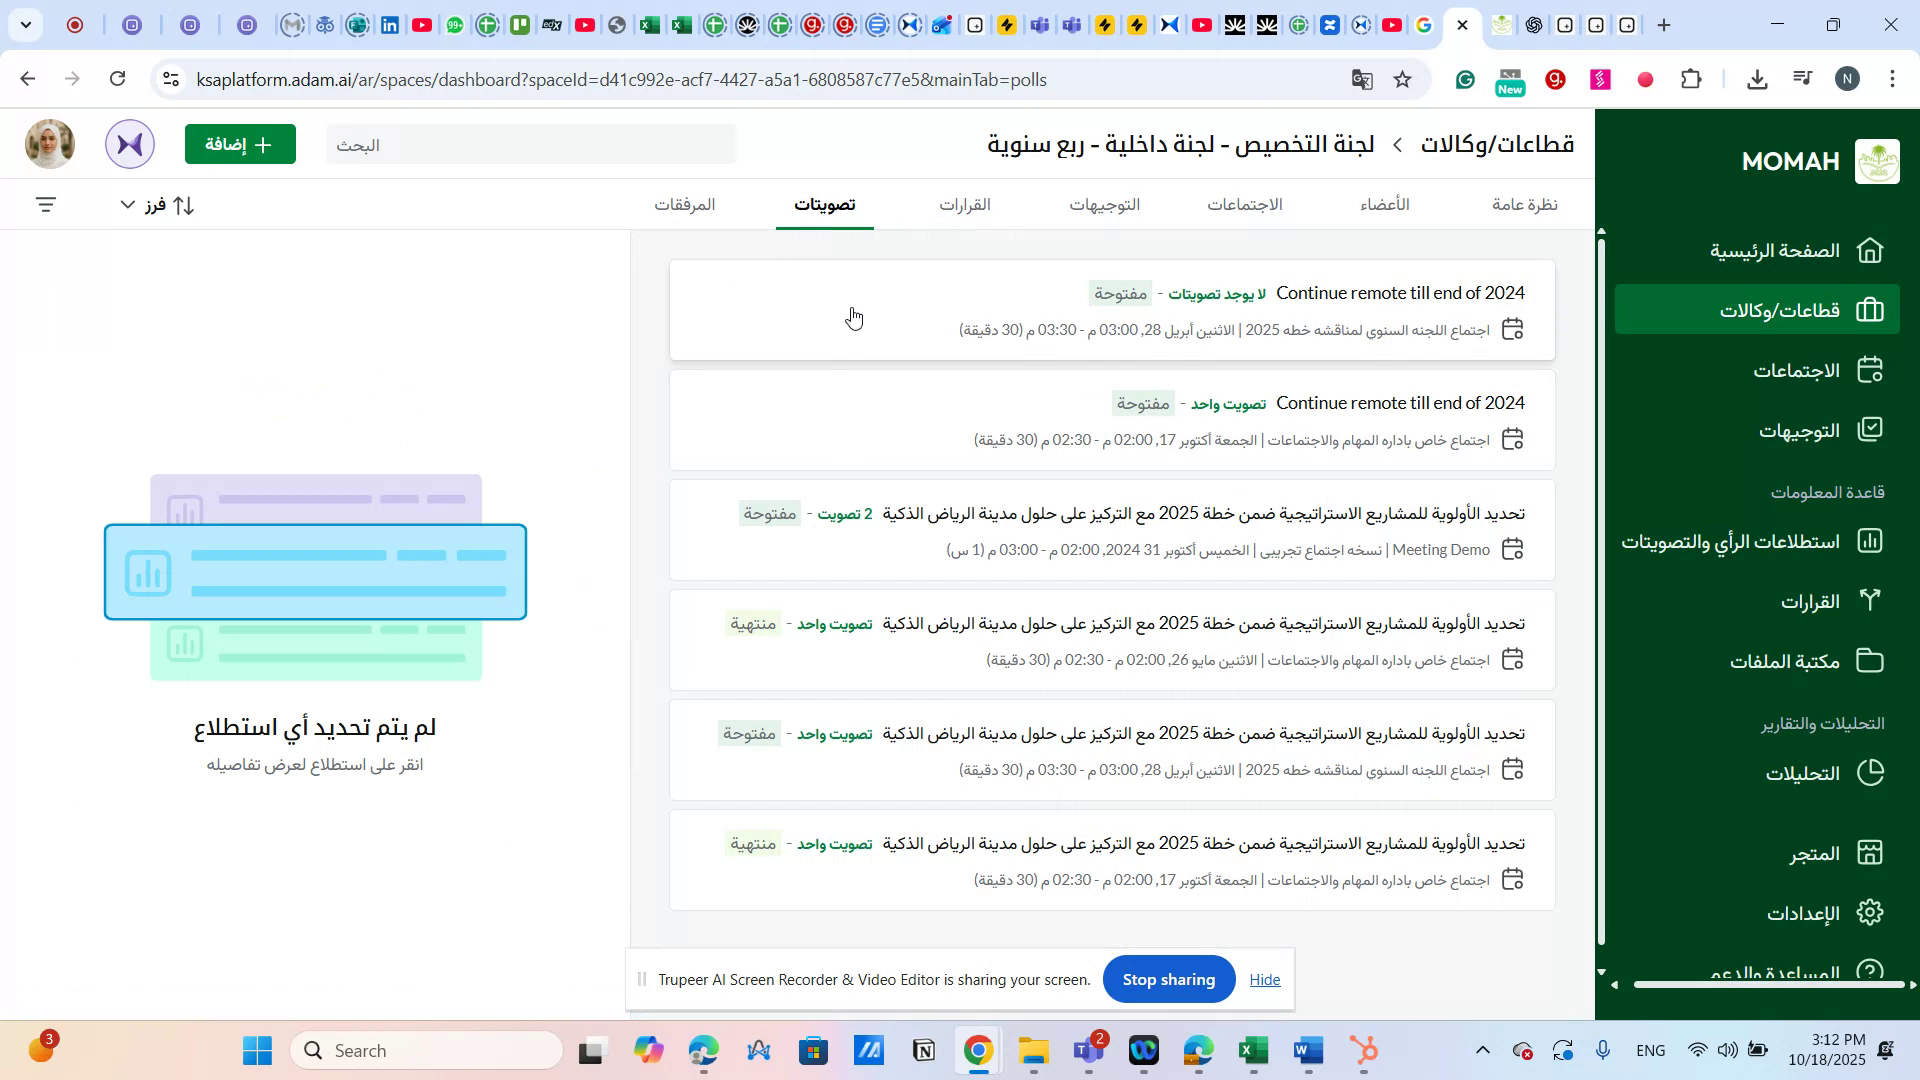Image resolution: width=1920 pixels, height=1080 pixels.
Task: Hide the screen recorder sharing banner
Action: click(x=1264, y=979)
